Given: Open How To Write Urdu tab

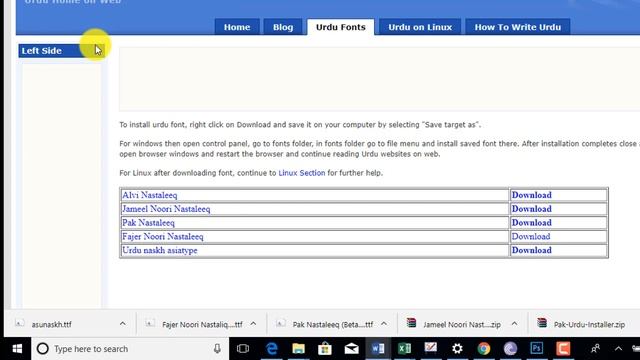Looking at the screenshot, I should pyautogui.click(x=518, y=27).
